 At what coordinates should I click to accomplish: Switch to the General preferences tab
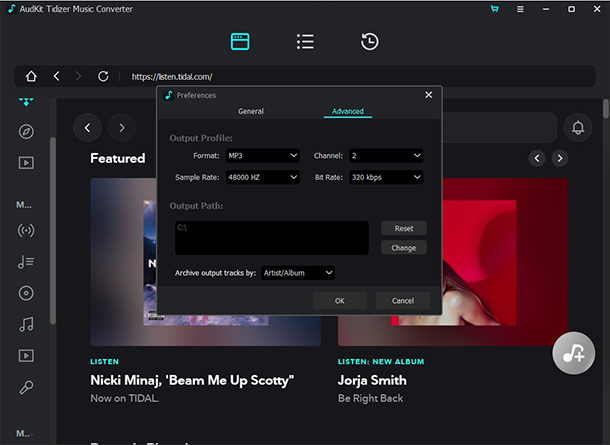pos(251,111)
